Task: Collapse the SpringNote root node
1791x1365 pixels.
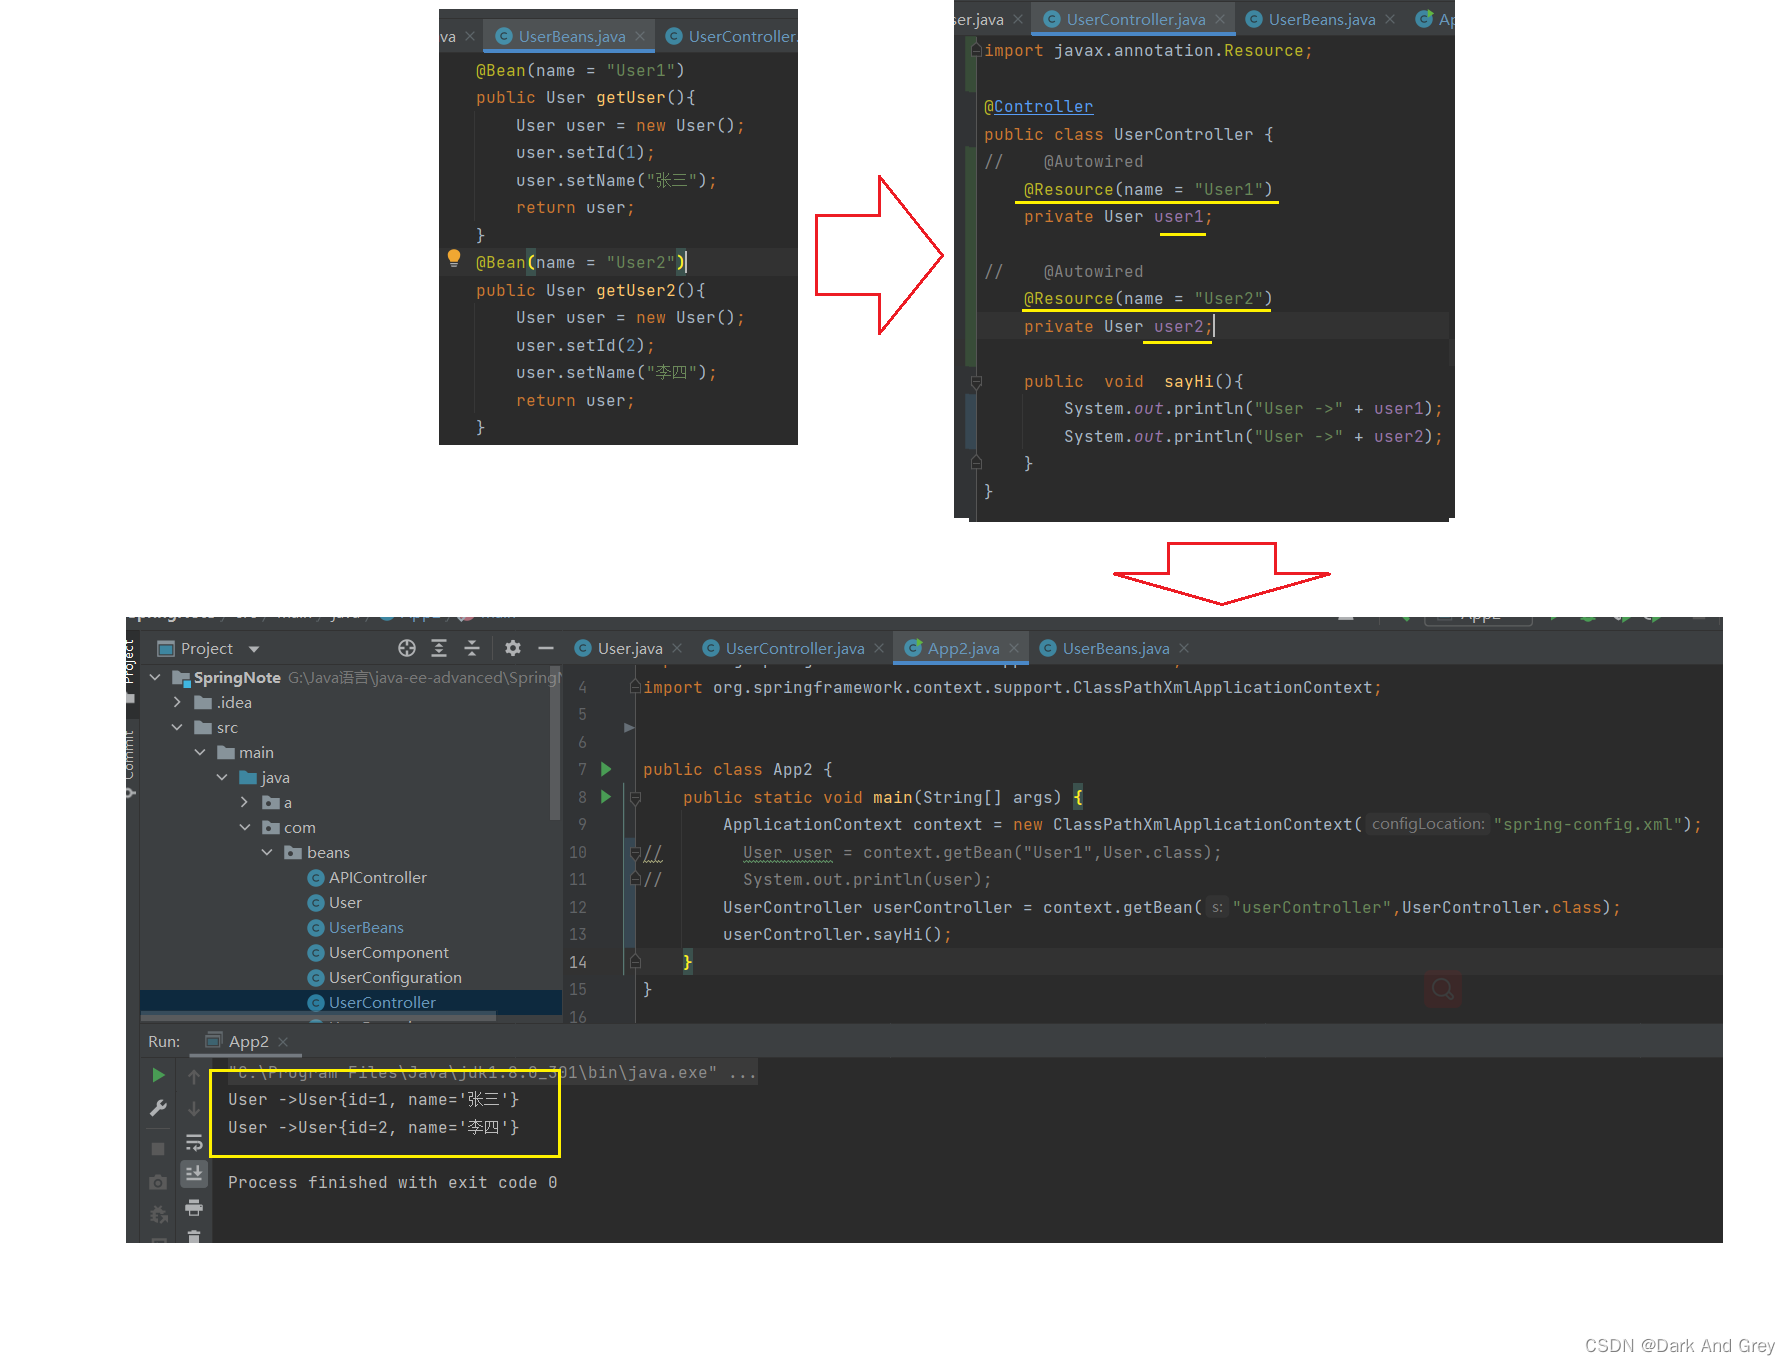Action: coord(155,677)
